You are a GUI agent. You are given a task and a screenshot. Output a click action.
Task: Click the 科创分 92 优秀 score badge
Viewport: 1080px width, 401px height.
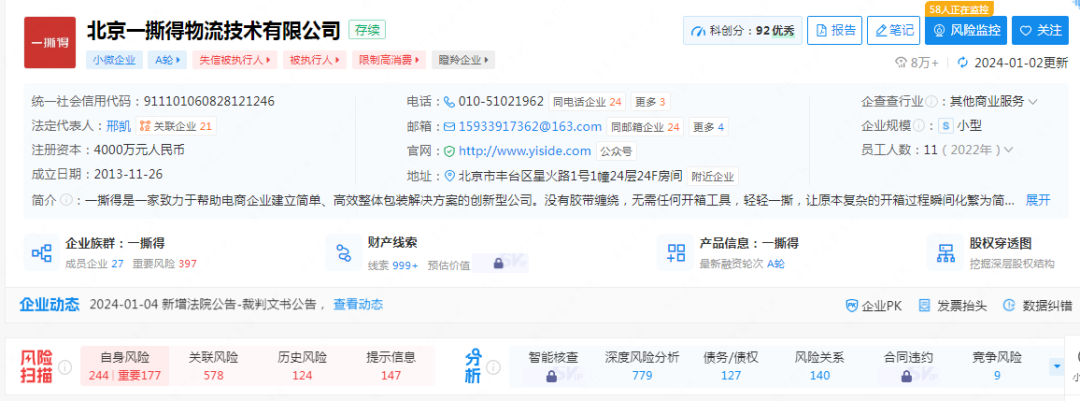coord(742,30)
